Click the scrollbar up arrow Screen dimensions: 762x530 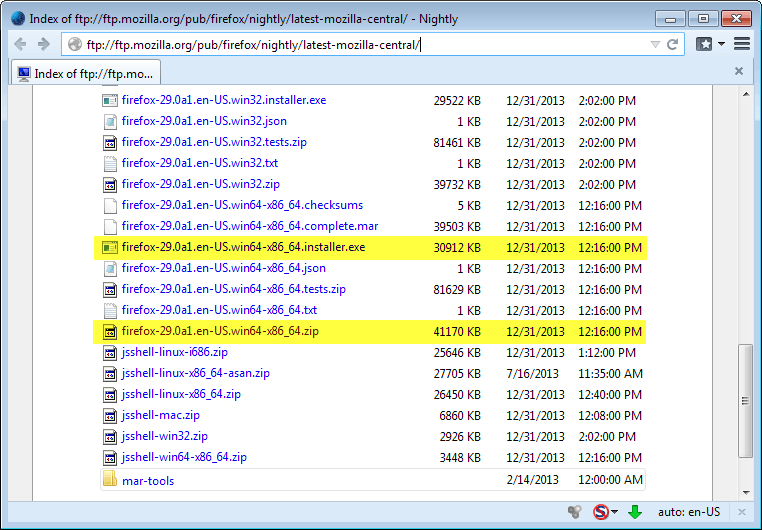(x=746, y=94)
